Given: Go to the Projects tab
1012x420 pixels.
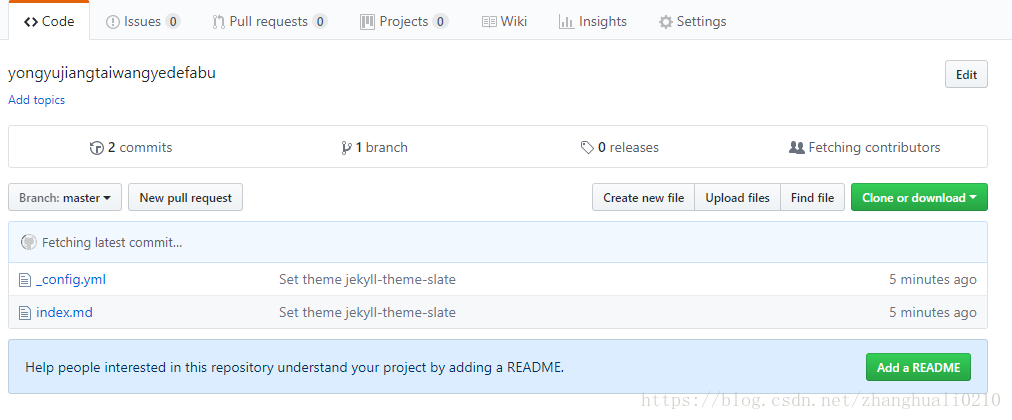Looking at the screenshot, I should (x=403, y=21).
